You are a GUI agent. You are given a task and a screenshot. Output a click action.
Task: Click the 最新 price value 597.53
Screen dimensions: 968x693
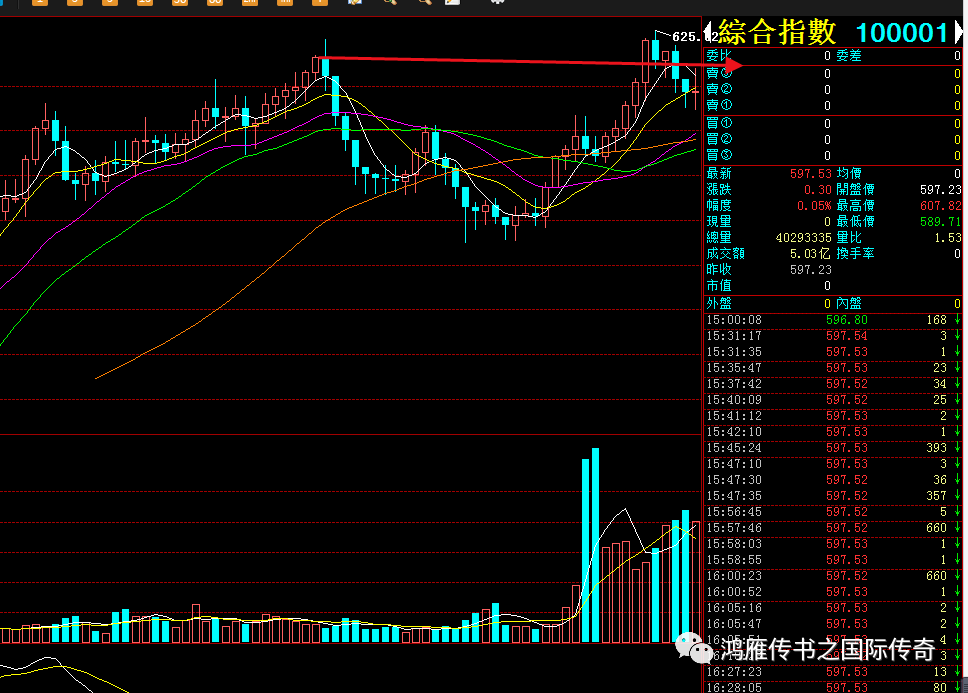(x=811, y=173)
